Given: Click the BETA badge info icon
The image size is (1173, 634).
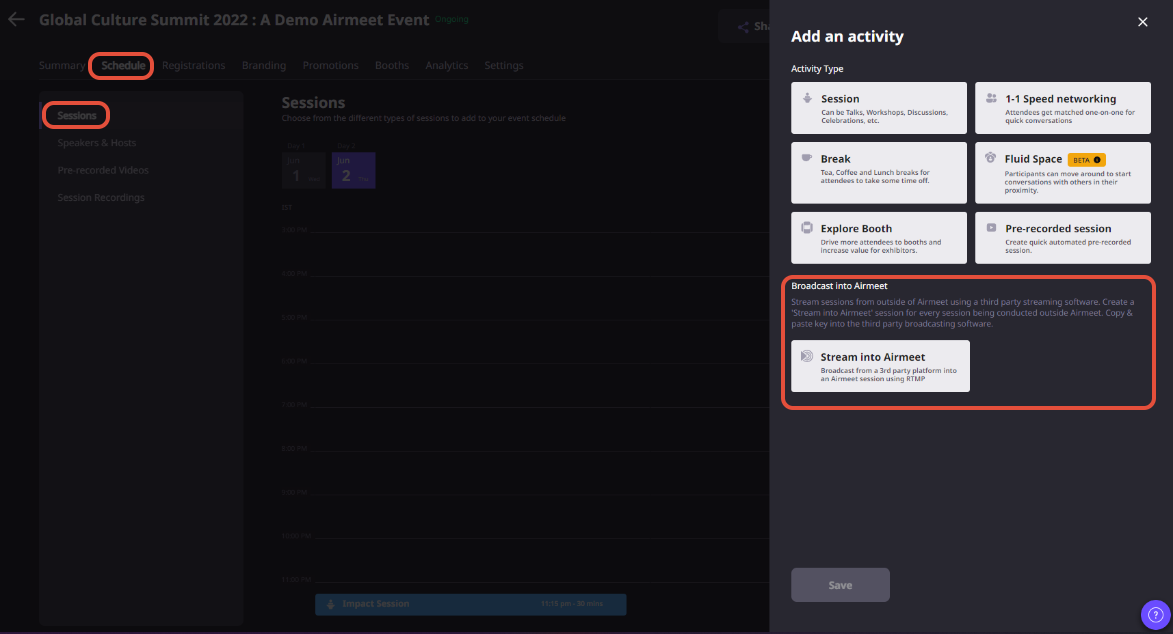Looking at the screenshot, I should click(1097, 159).
